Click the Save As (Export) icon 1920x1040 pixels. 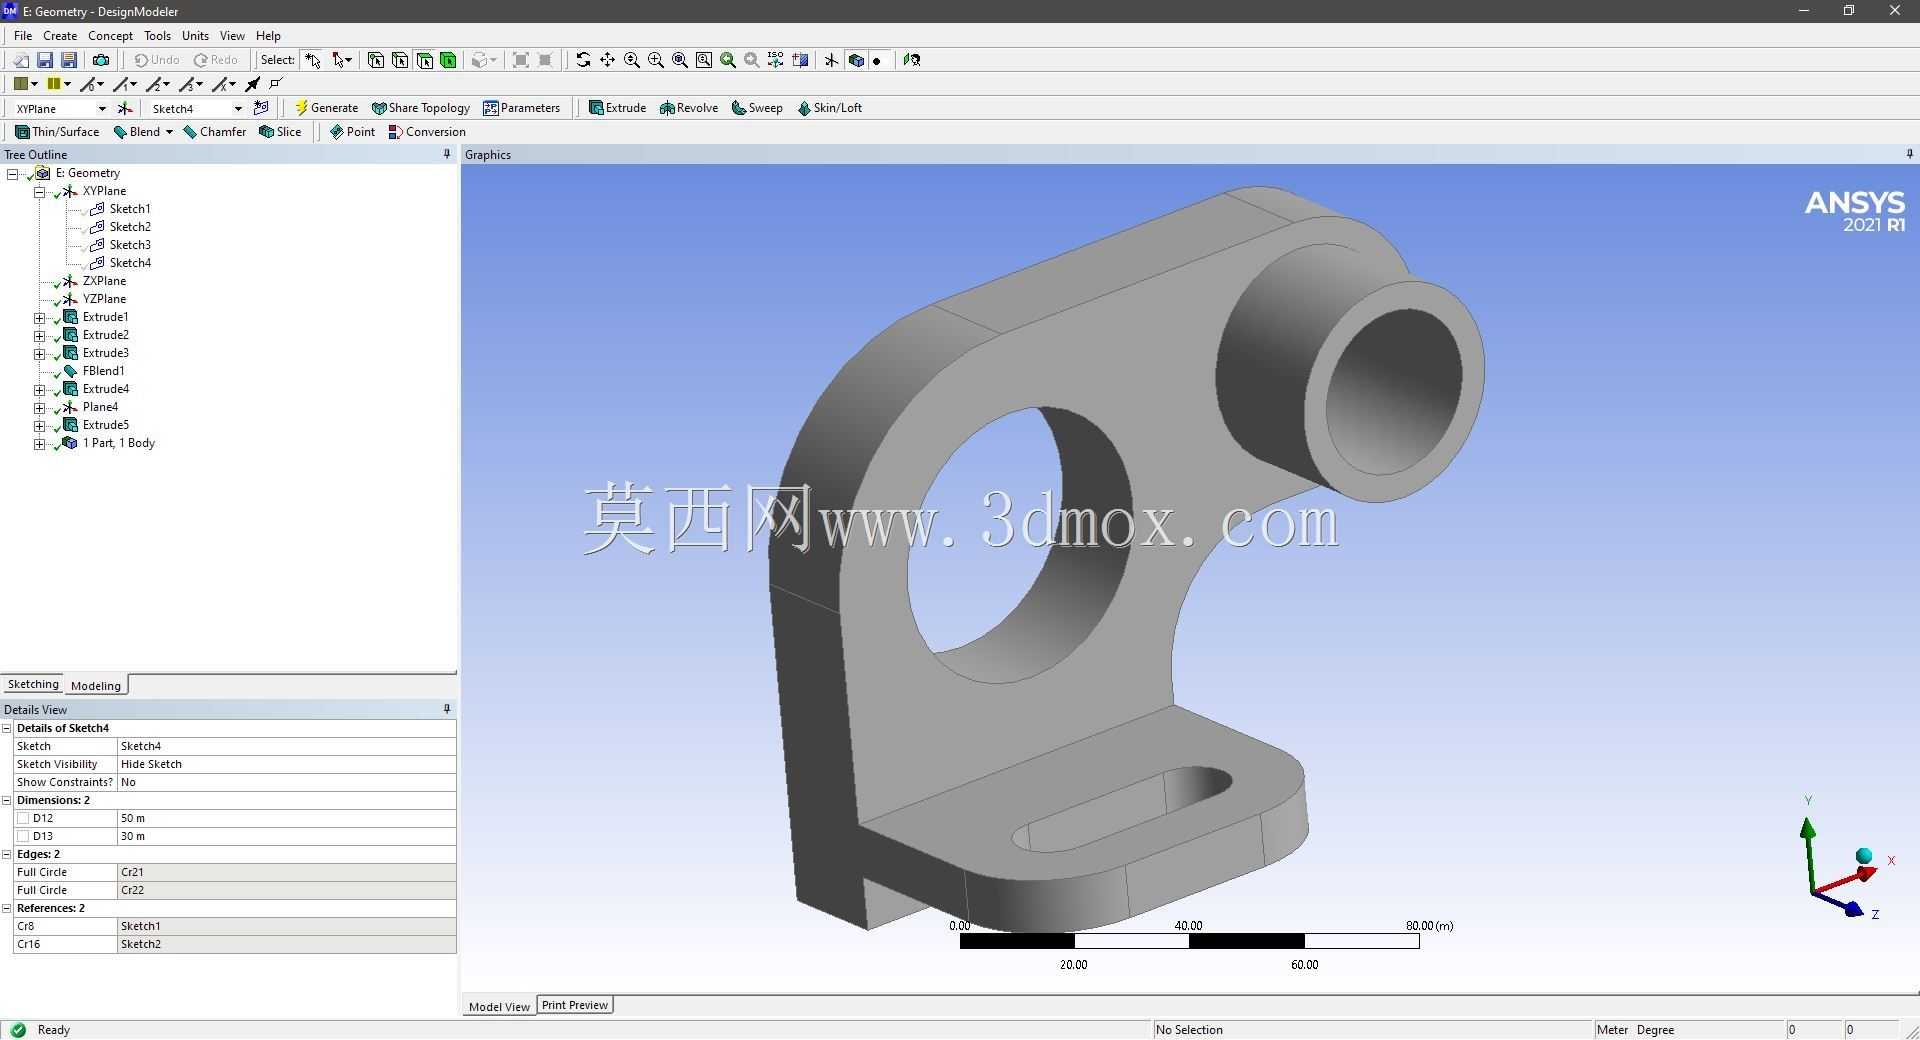[x=69, y=60]
